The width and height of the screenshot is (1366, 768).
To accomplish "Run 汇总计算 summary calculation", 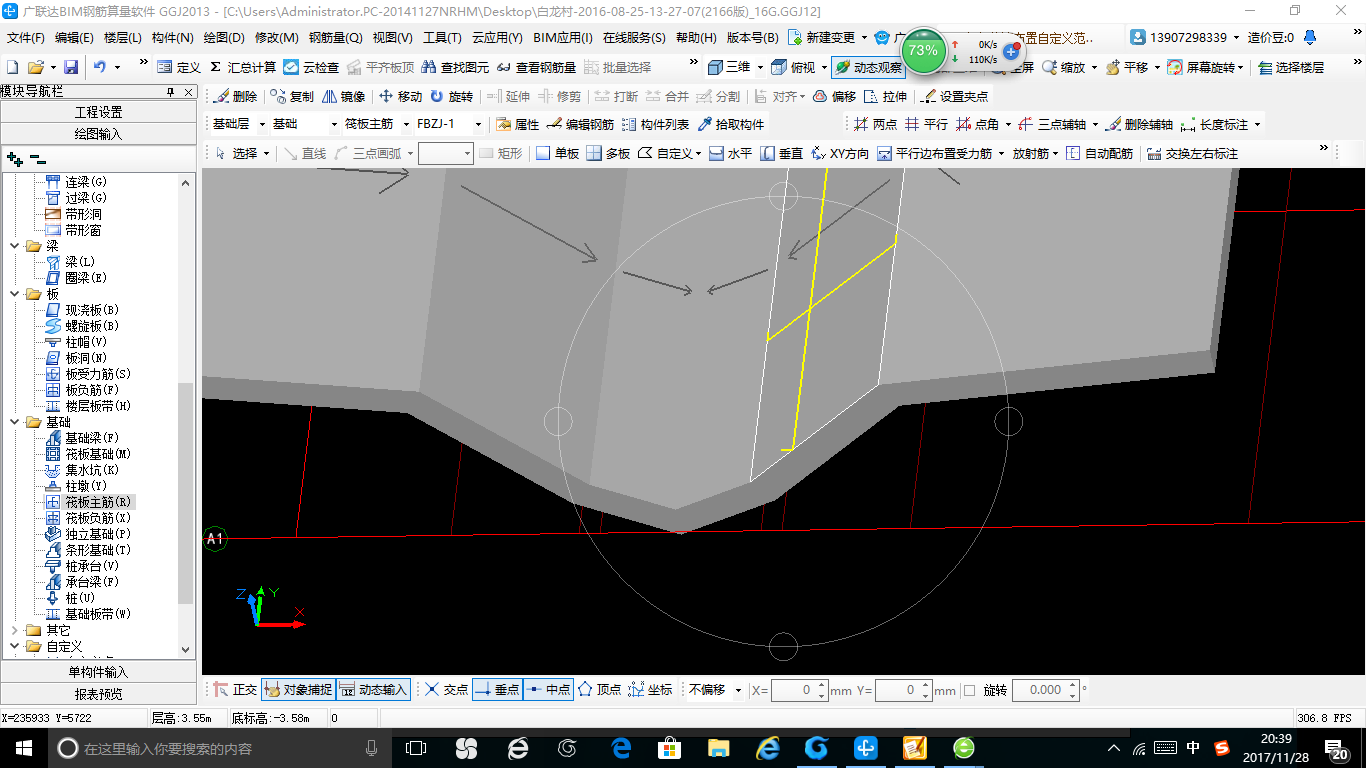I will click(243, 67).
